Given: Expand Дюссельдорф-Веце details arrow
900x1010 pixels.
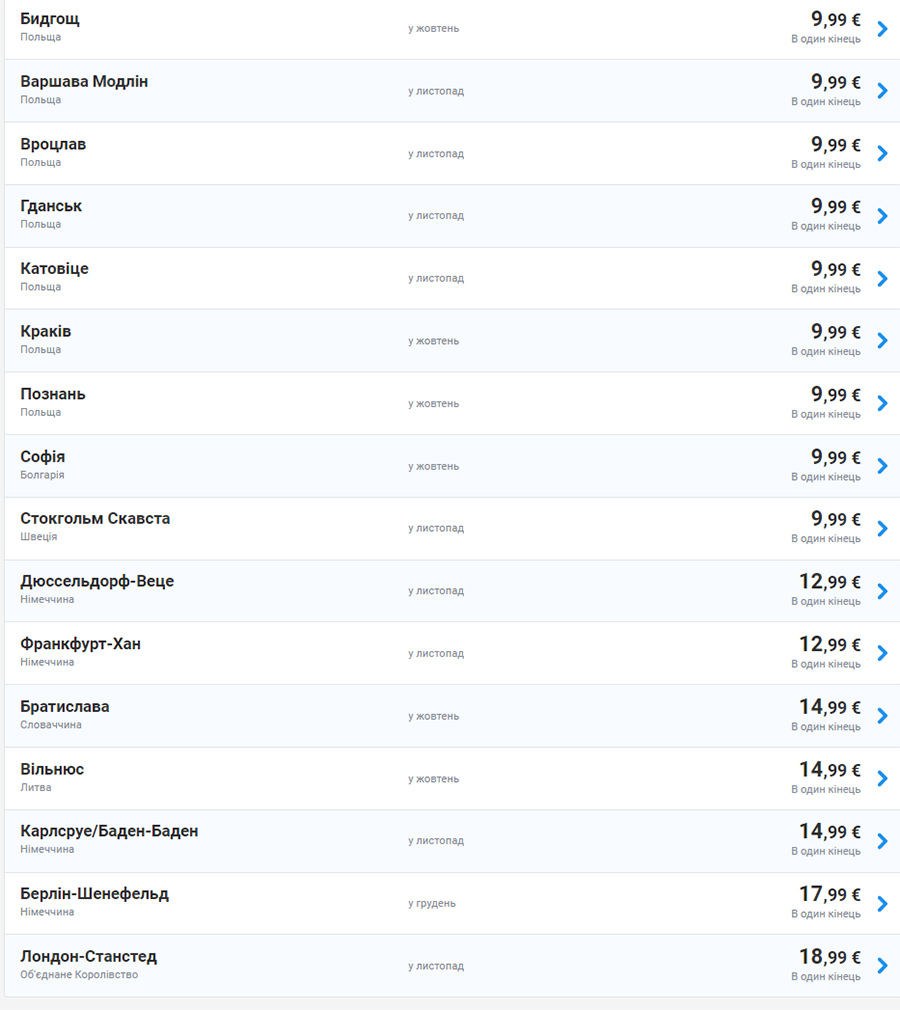Looking at the screenshot, I should pos(883,591).
